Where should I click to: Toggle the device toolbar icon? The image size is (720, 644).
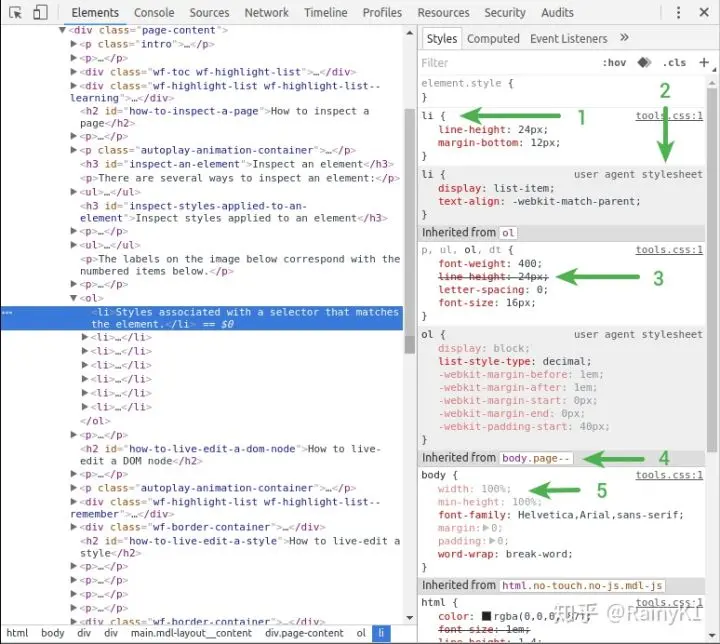tap(40, 12)
